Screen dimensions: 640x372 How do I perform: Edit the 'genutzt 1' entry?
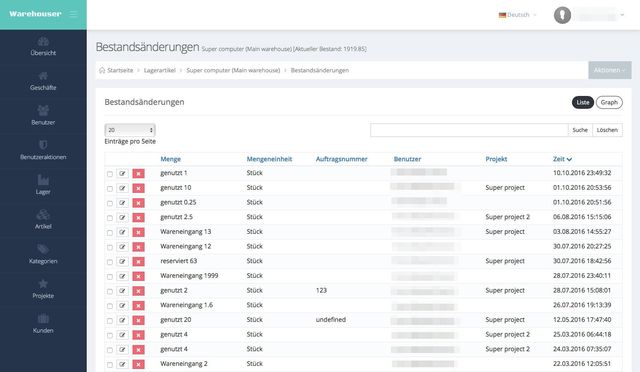click(122, 174)
